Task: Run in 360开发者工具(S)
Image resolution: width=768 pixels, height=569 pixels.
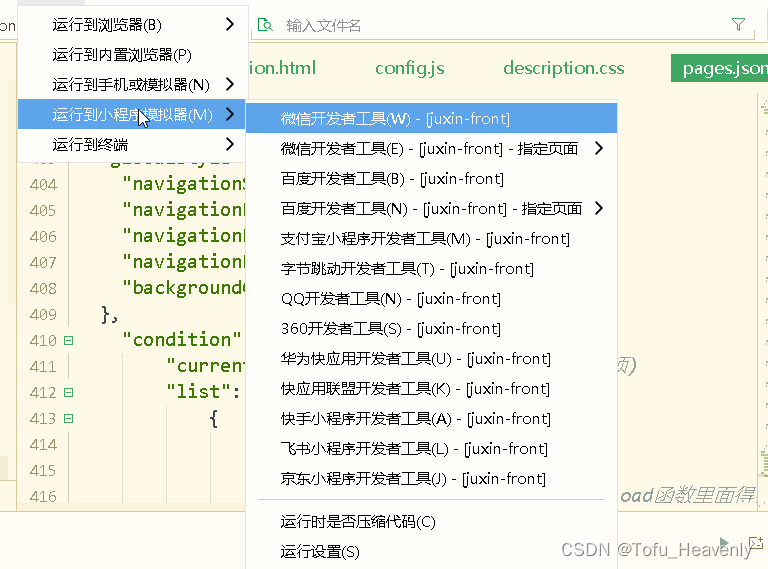Action: (x=431, y=329)
